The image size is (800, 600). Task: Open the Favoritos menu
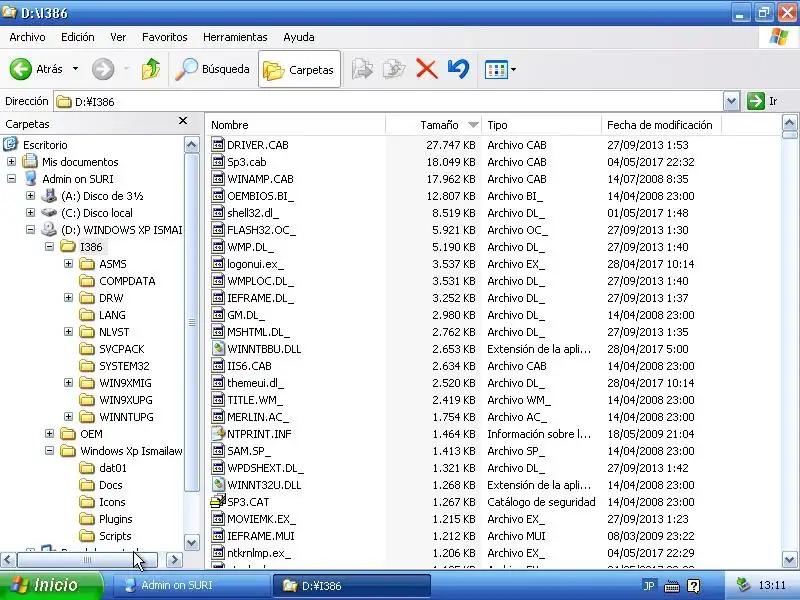point(164,37)
